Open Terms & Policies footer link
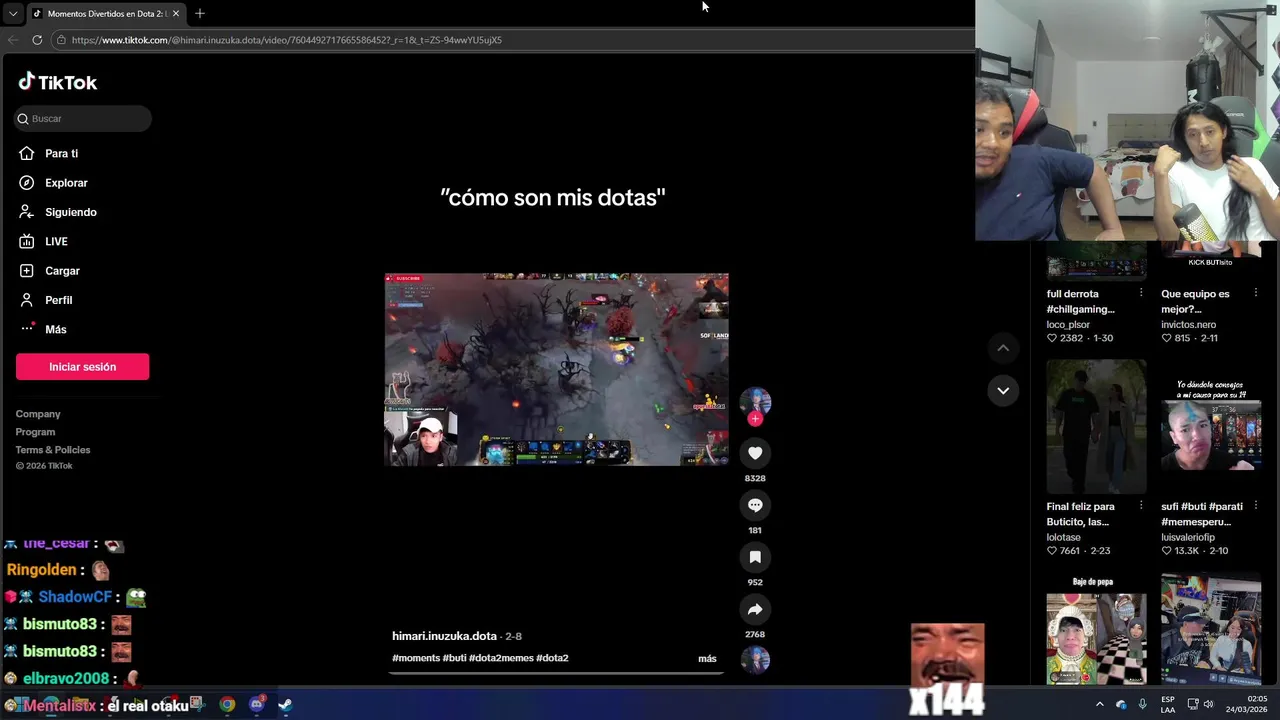 [x=53, y=450]
